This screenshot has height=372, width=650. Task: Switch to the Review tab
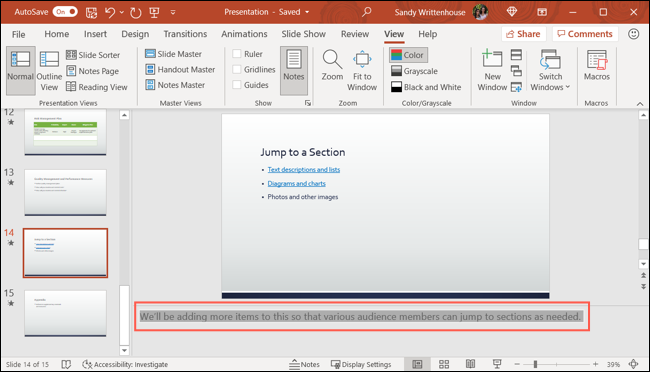click(x=355, y=34)
